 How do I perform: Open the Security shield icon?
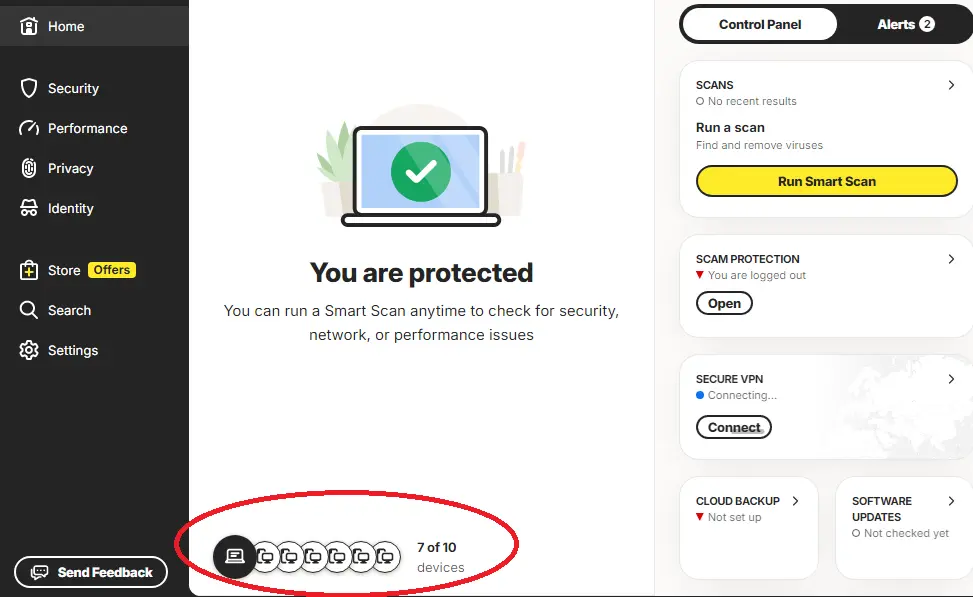29,88
